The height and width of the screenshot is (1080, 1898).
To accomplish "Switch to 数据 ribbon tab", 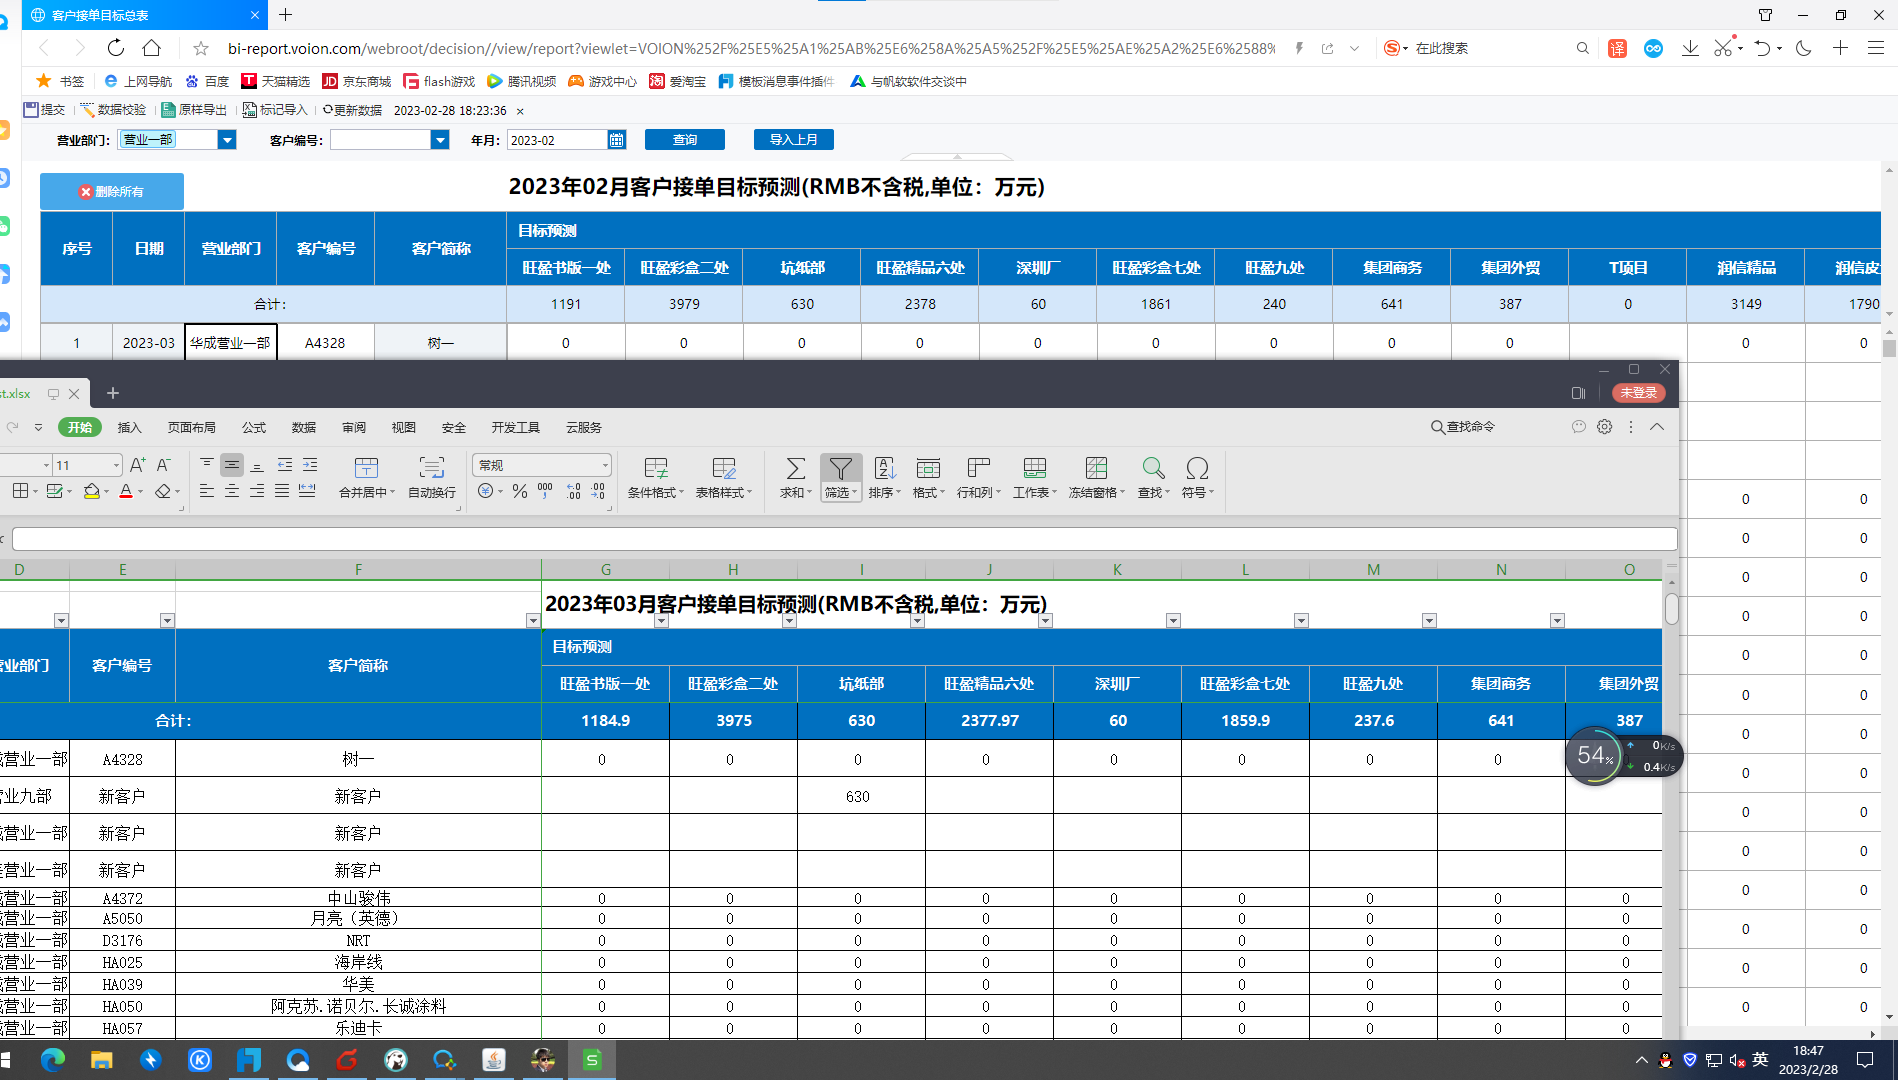I will pyautogui.click(x=304, y=427).
